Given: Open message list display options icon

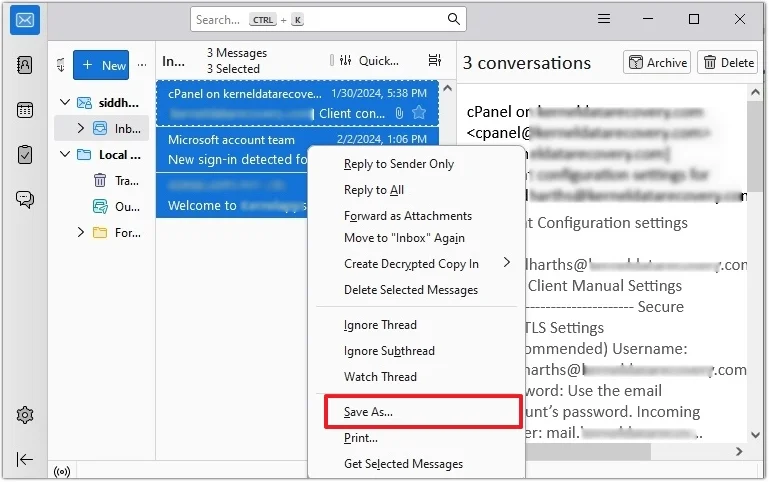Looking at the screenshot, I should click(x=435, y=60).
